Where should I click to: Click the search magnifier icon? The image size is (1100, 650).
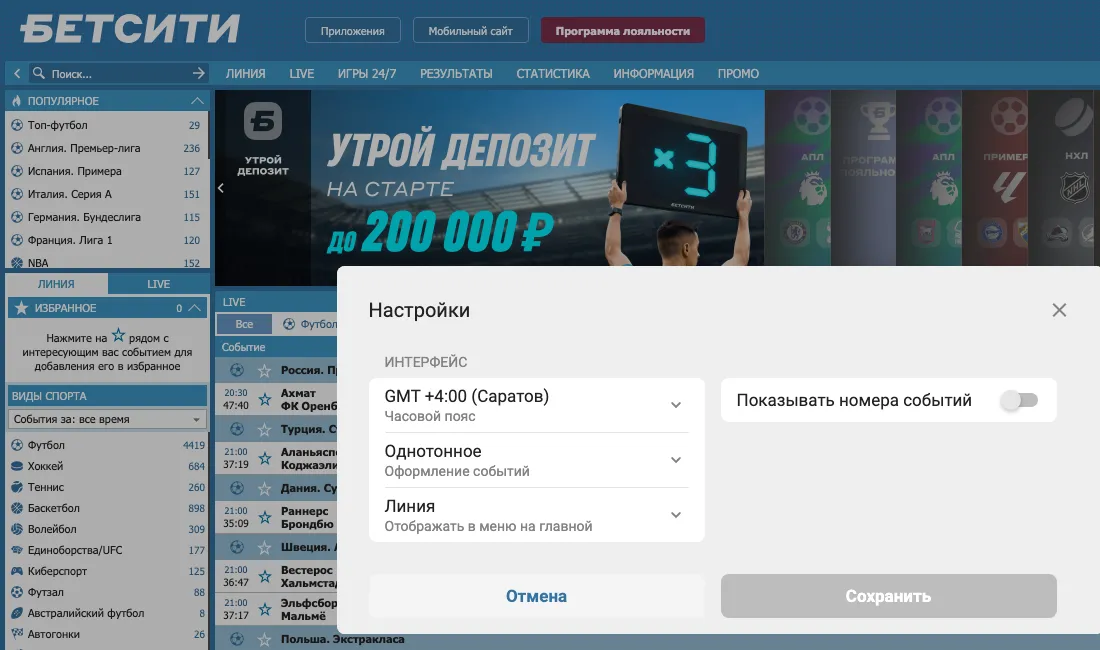[x=39, y=73]
